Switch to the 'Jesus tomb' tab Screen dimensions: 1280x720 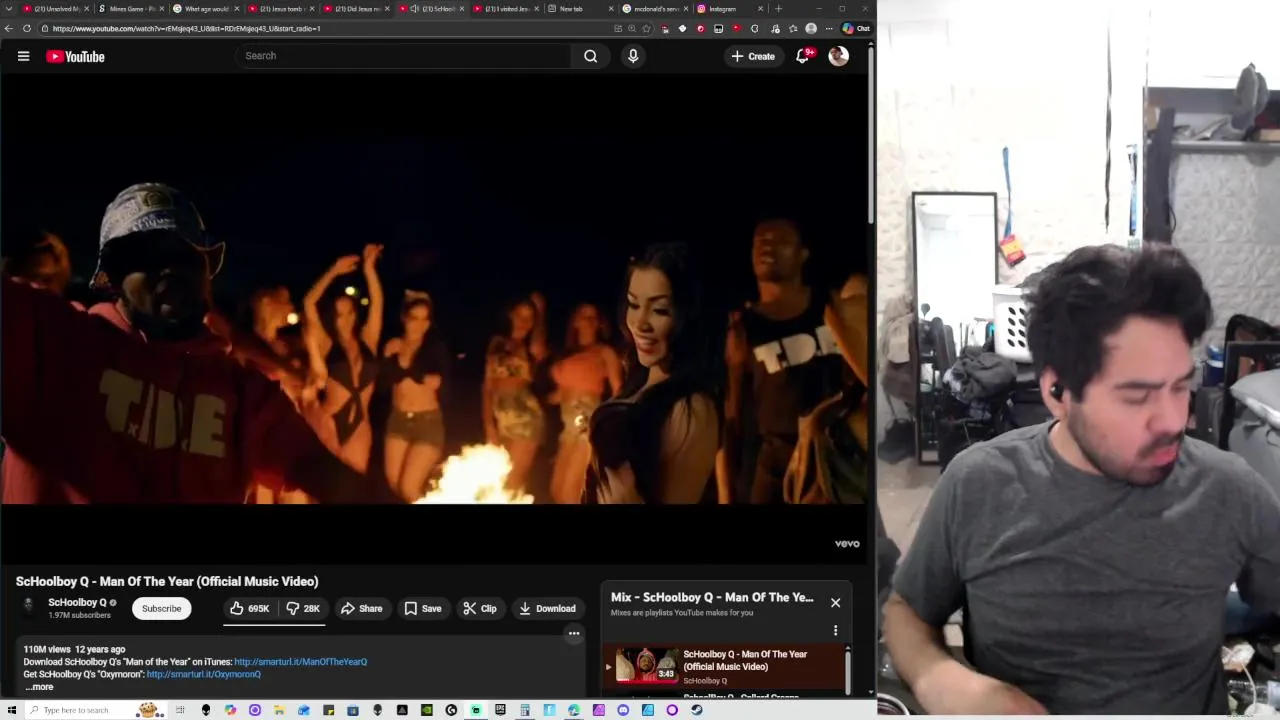click(279, 9)
